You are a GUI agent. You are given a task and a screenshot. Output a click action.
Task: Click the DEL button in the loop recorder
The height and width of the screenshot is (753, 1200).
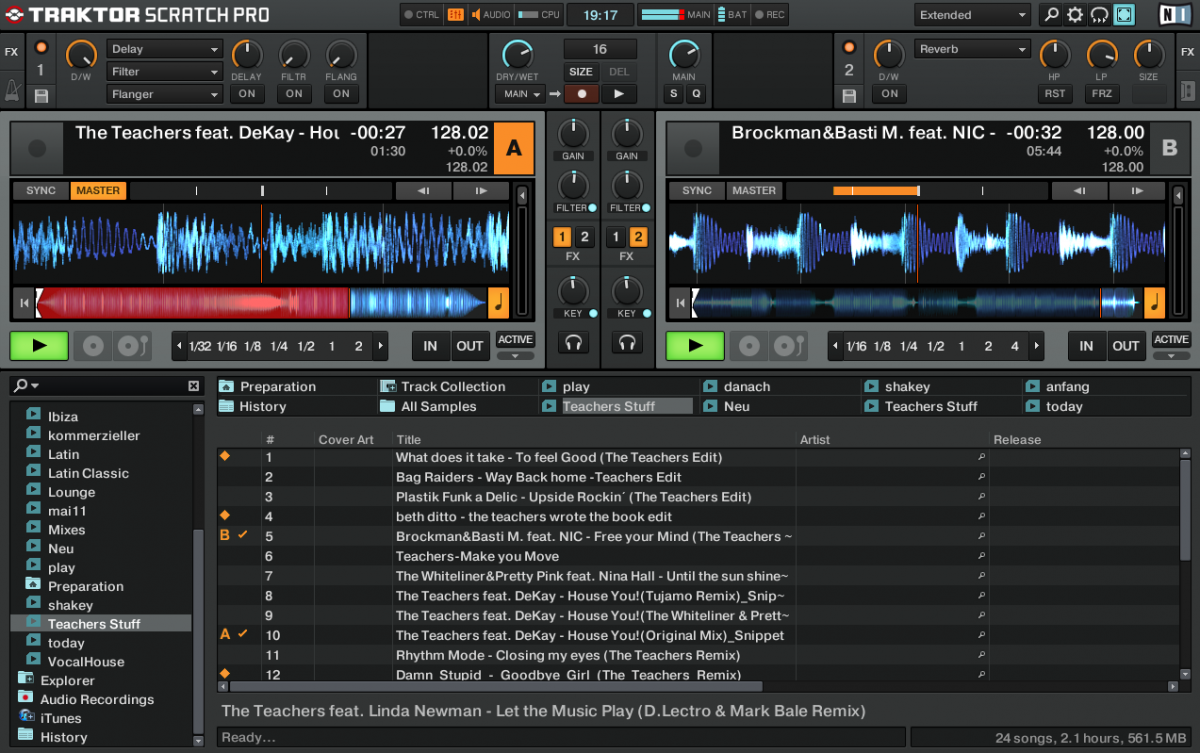click(x=619, y=72)
